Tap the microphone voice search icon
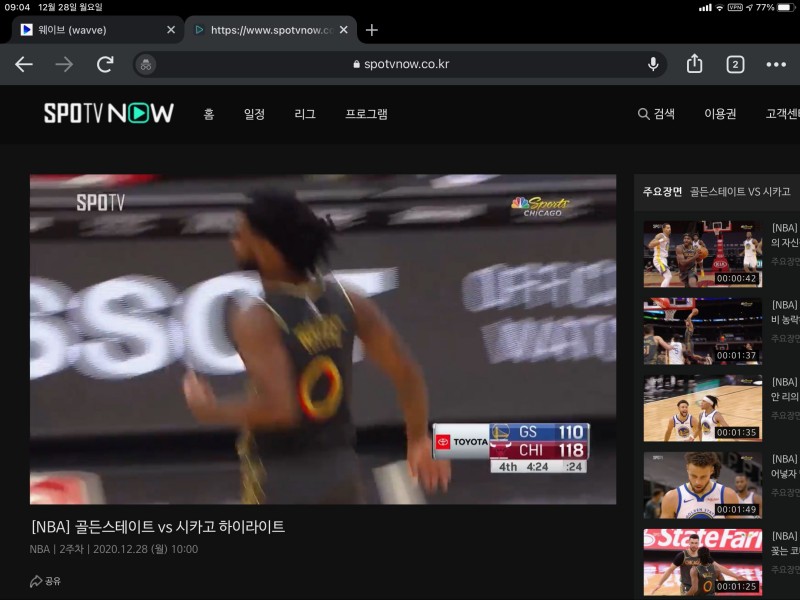Image resolution: width=800 pixels, height=600 pixels. [x=653, y=64]
